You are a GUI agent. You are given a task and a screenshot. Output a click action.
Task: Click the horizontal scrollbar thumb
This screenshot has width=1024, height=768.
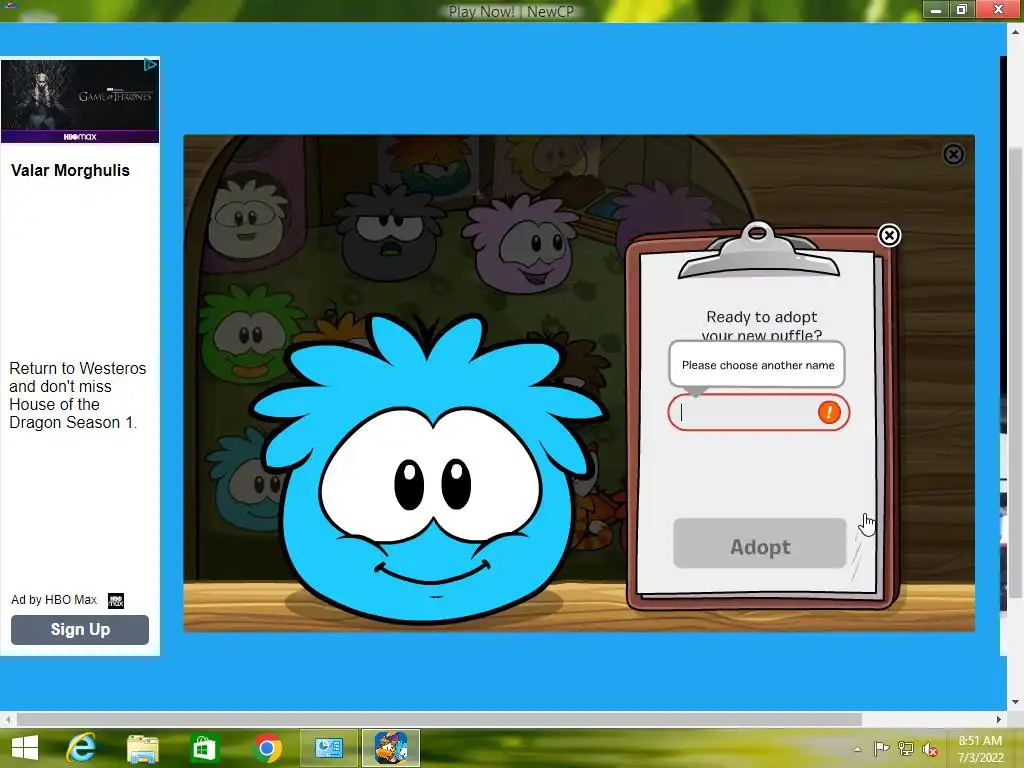439,719
